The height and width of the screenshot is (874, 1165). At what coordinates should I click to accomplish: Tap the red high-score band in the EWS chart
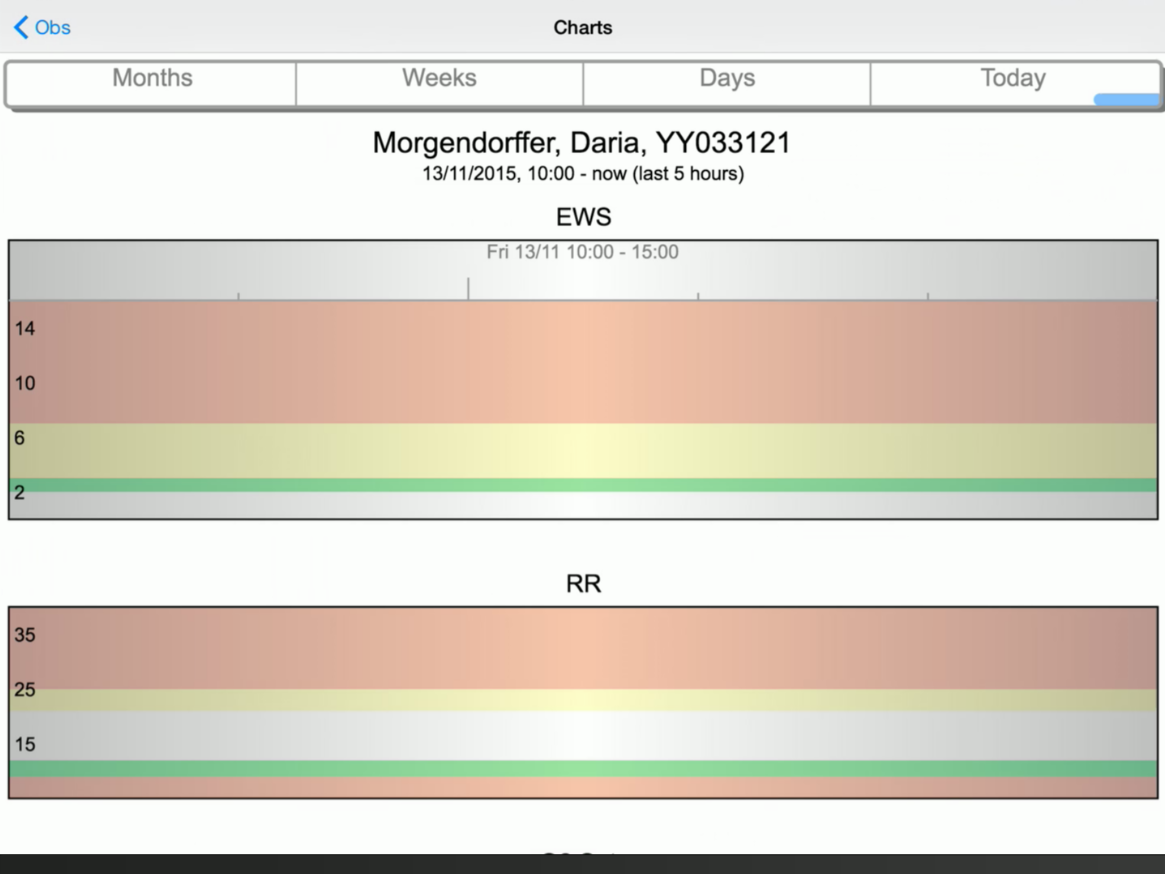[x=582, y=361]
